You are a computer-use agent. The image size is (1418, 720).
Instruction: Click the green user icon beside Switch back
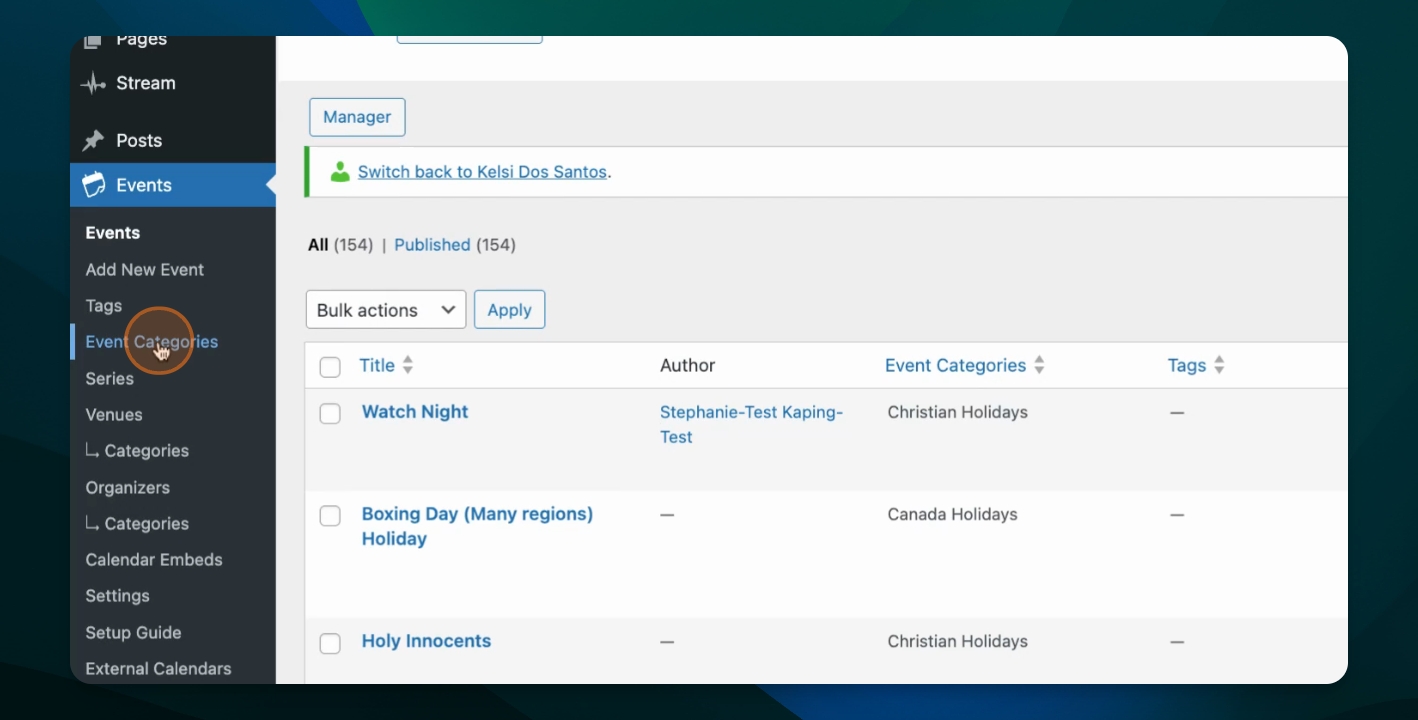(341, 172)
